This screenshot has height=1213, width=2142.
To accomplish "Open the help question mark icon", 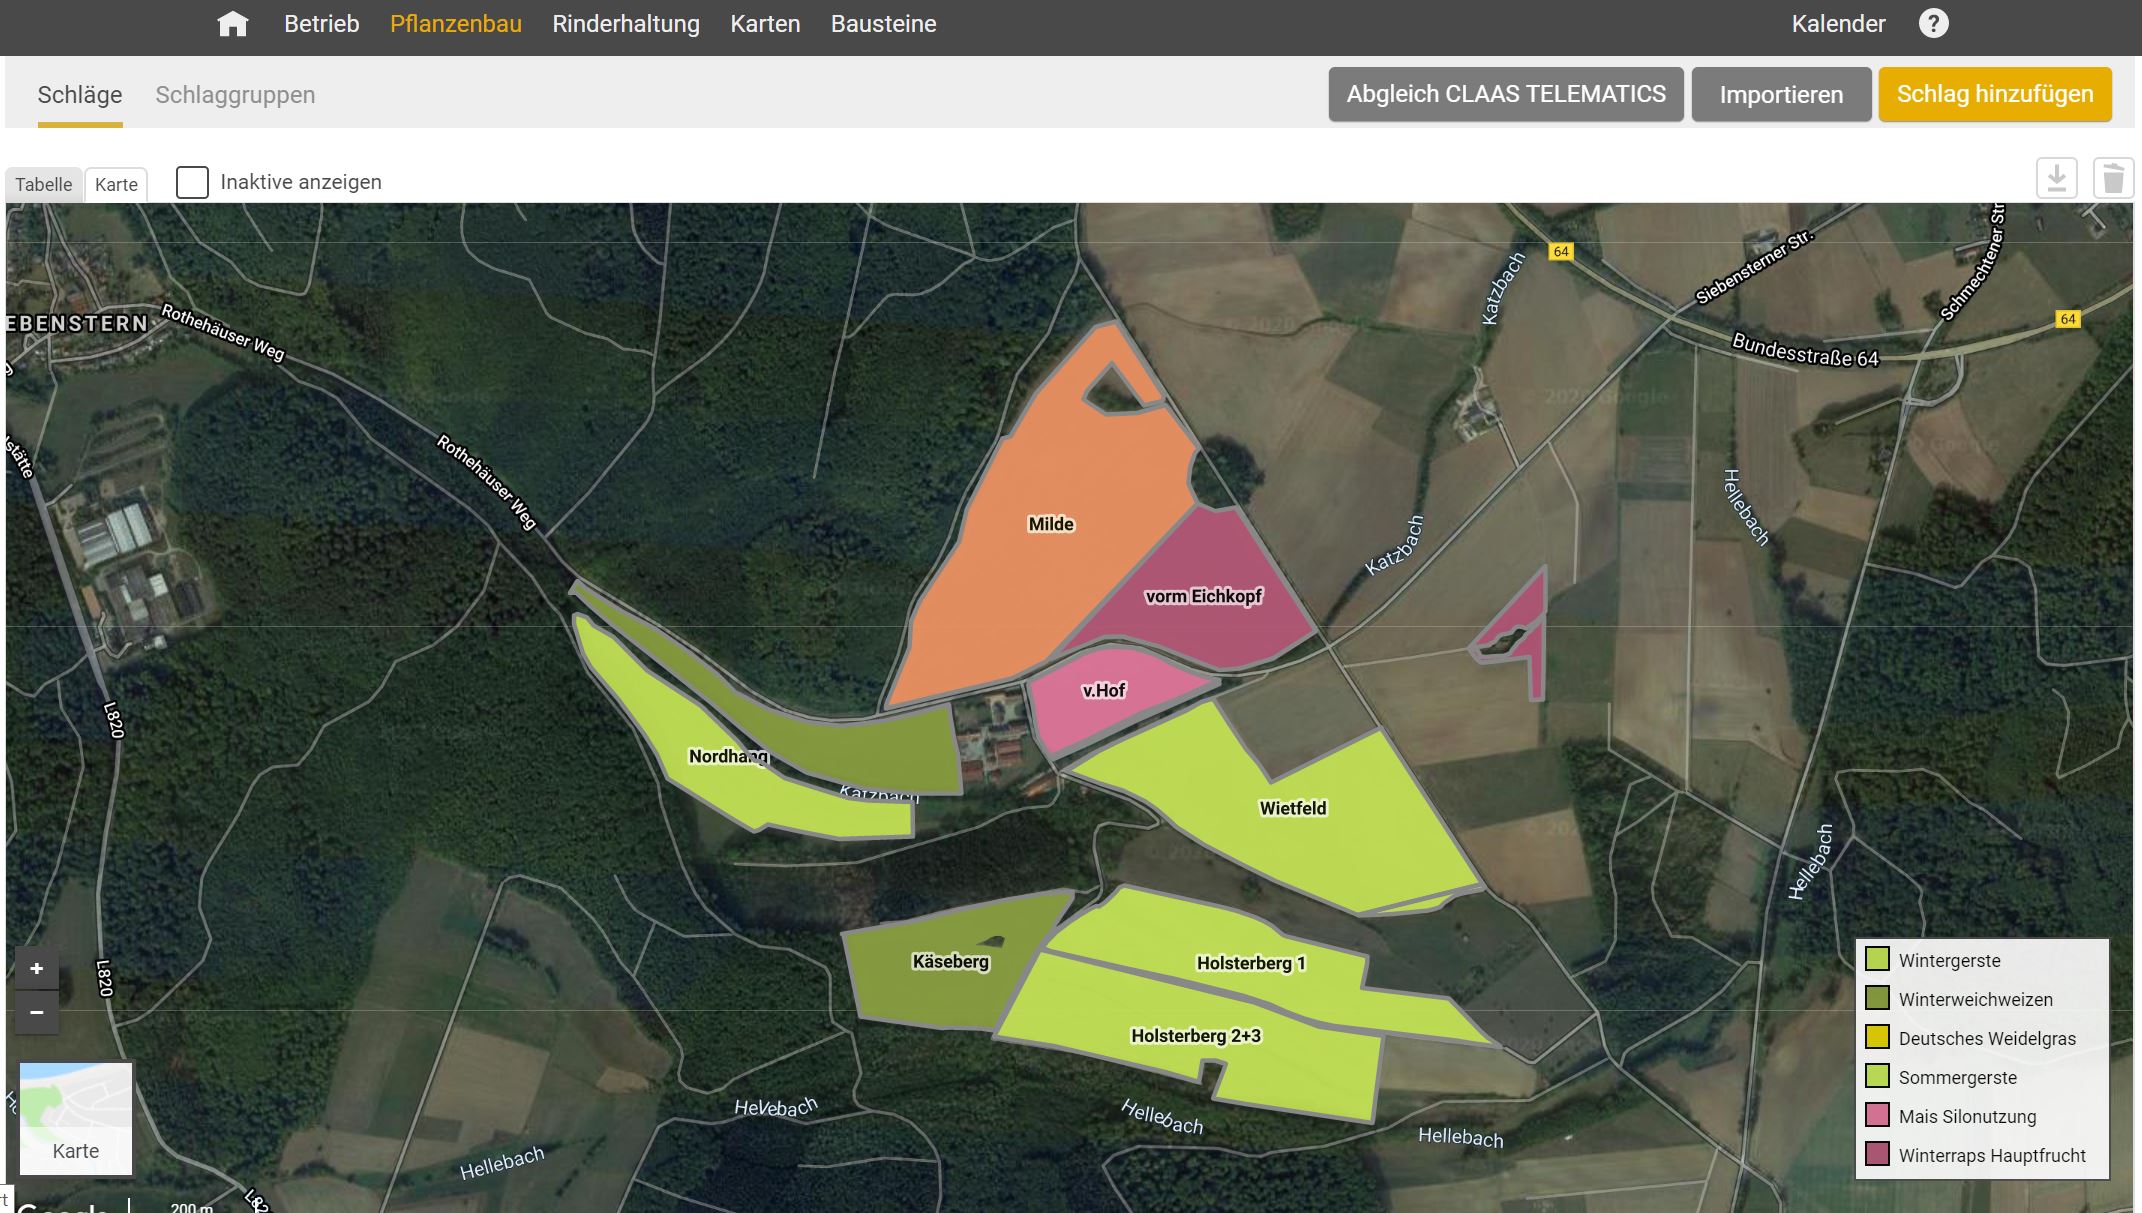I will (x=1933, y=24).
